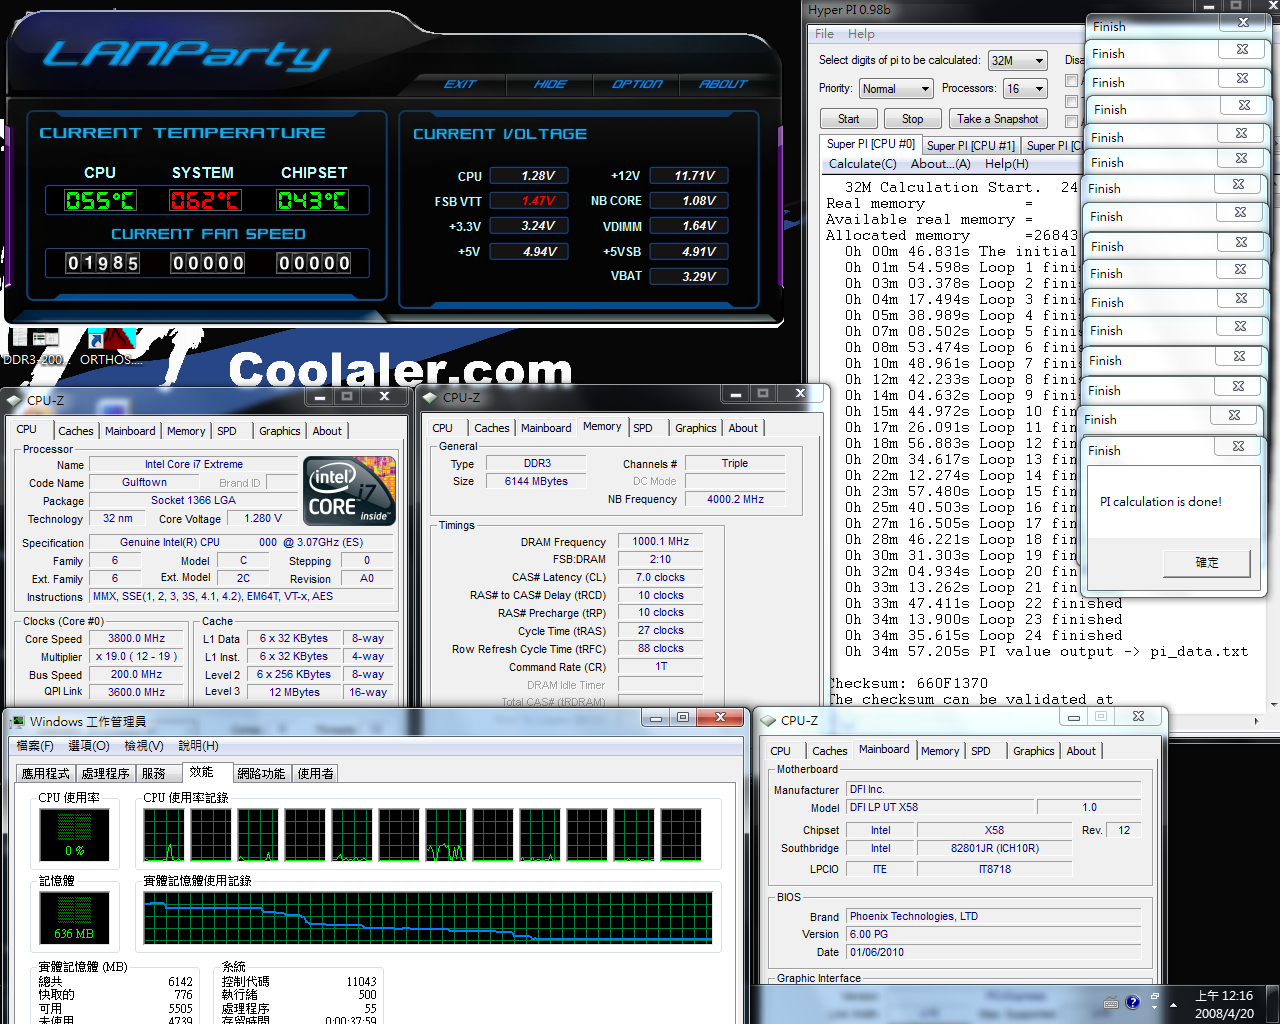Click EXIT in the LANParty panel

460,84
